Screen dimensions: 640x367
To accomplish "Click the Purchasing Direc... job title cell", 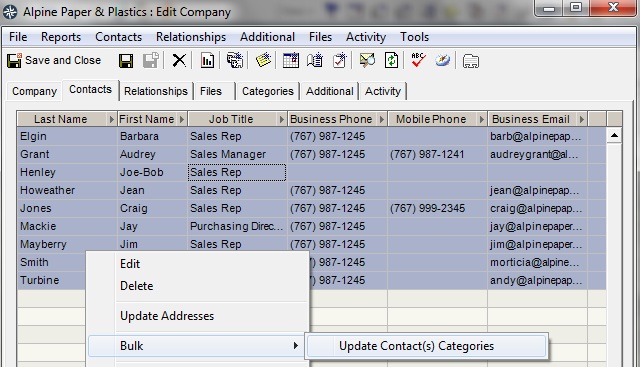I will [x=237, y=226].
